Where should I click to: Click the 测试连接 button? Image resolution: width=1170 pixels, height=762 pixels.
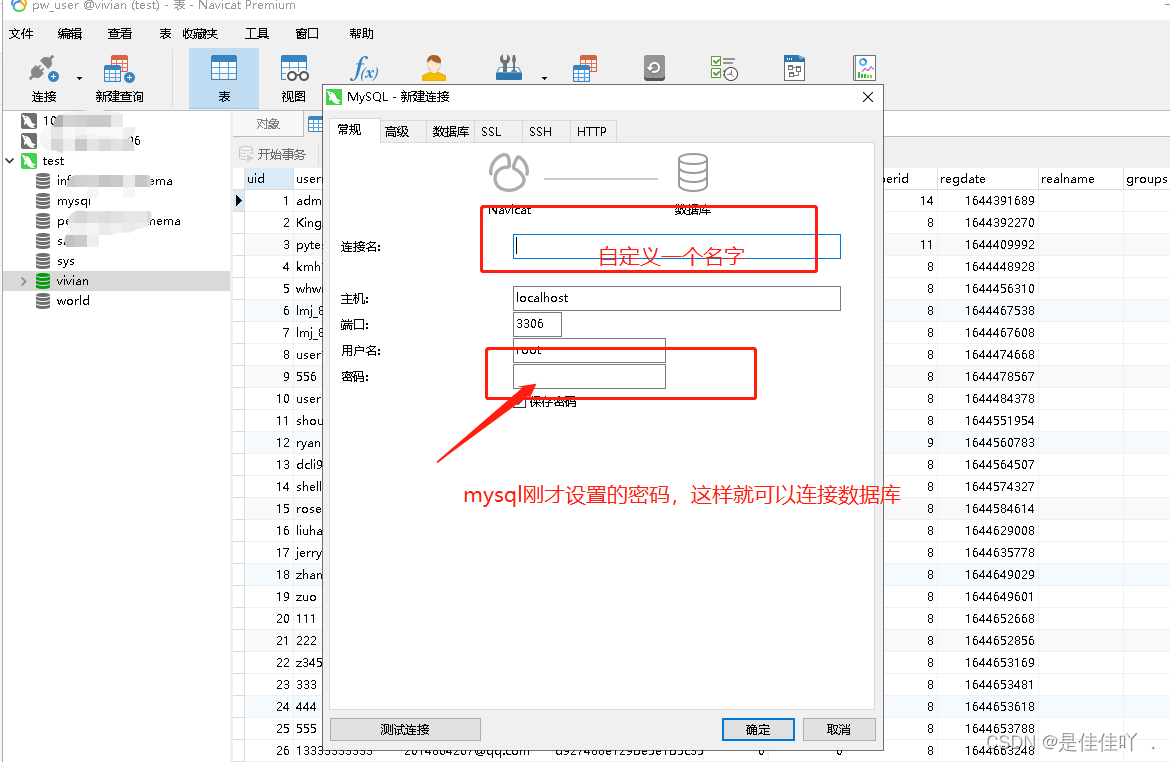[405, 729]
